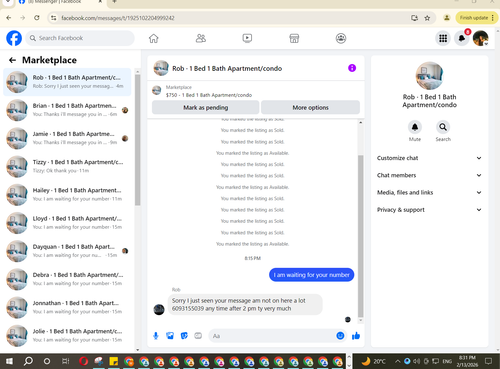Open Windows taskbar search
Viewport: 500px width, 369px height.
pos(28,361)
